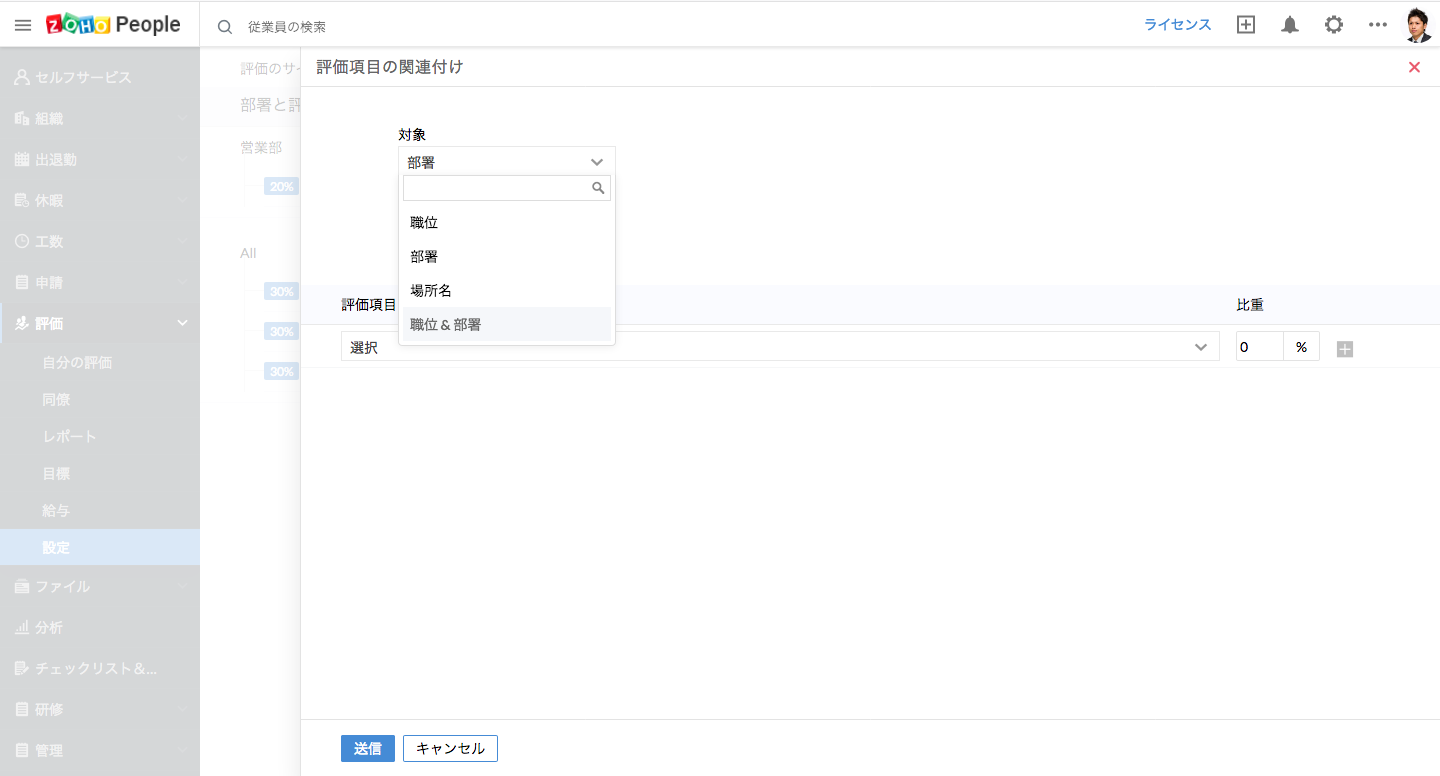The image size is (1440, 776).
Task: Click the 従業員の検索 search field
Action: point(287,27)
